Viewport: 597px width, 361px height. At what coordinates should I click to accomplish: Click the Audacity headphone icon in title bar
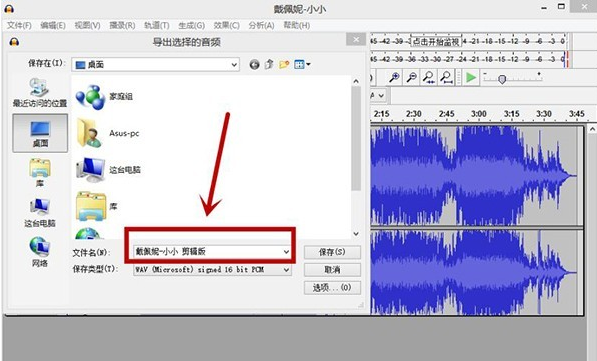click(9, 8)
